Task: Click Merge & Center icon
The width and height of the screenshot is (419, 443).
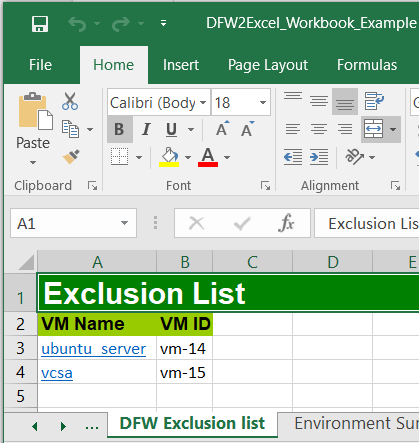Action: pyautogui.click(x=373, y=129)
